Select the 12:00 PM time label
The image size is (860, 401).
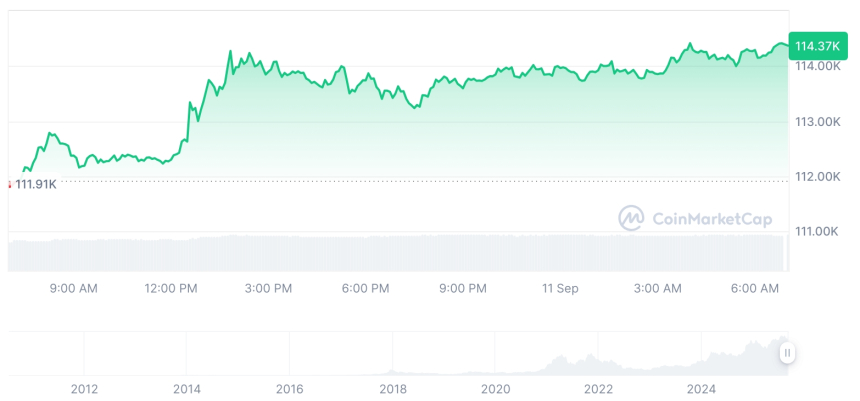[171, 289]
